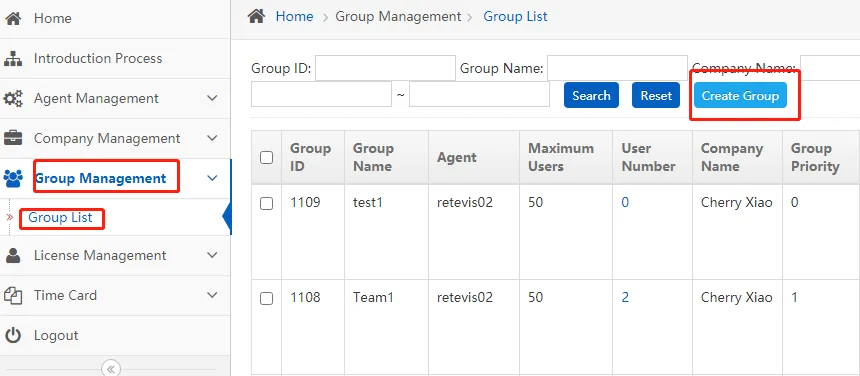Check the row for group 1108
The width and height of the screenshot is (860, 376).
(x=266, y=298)
